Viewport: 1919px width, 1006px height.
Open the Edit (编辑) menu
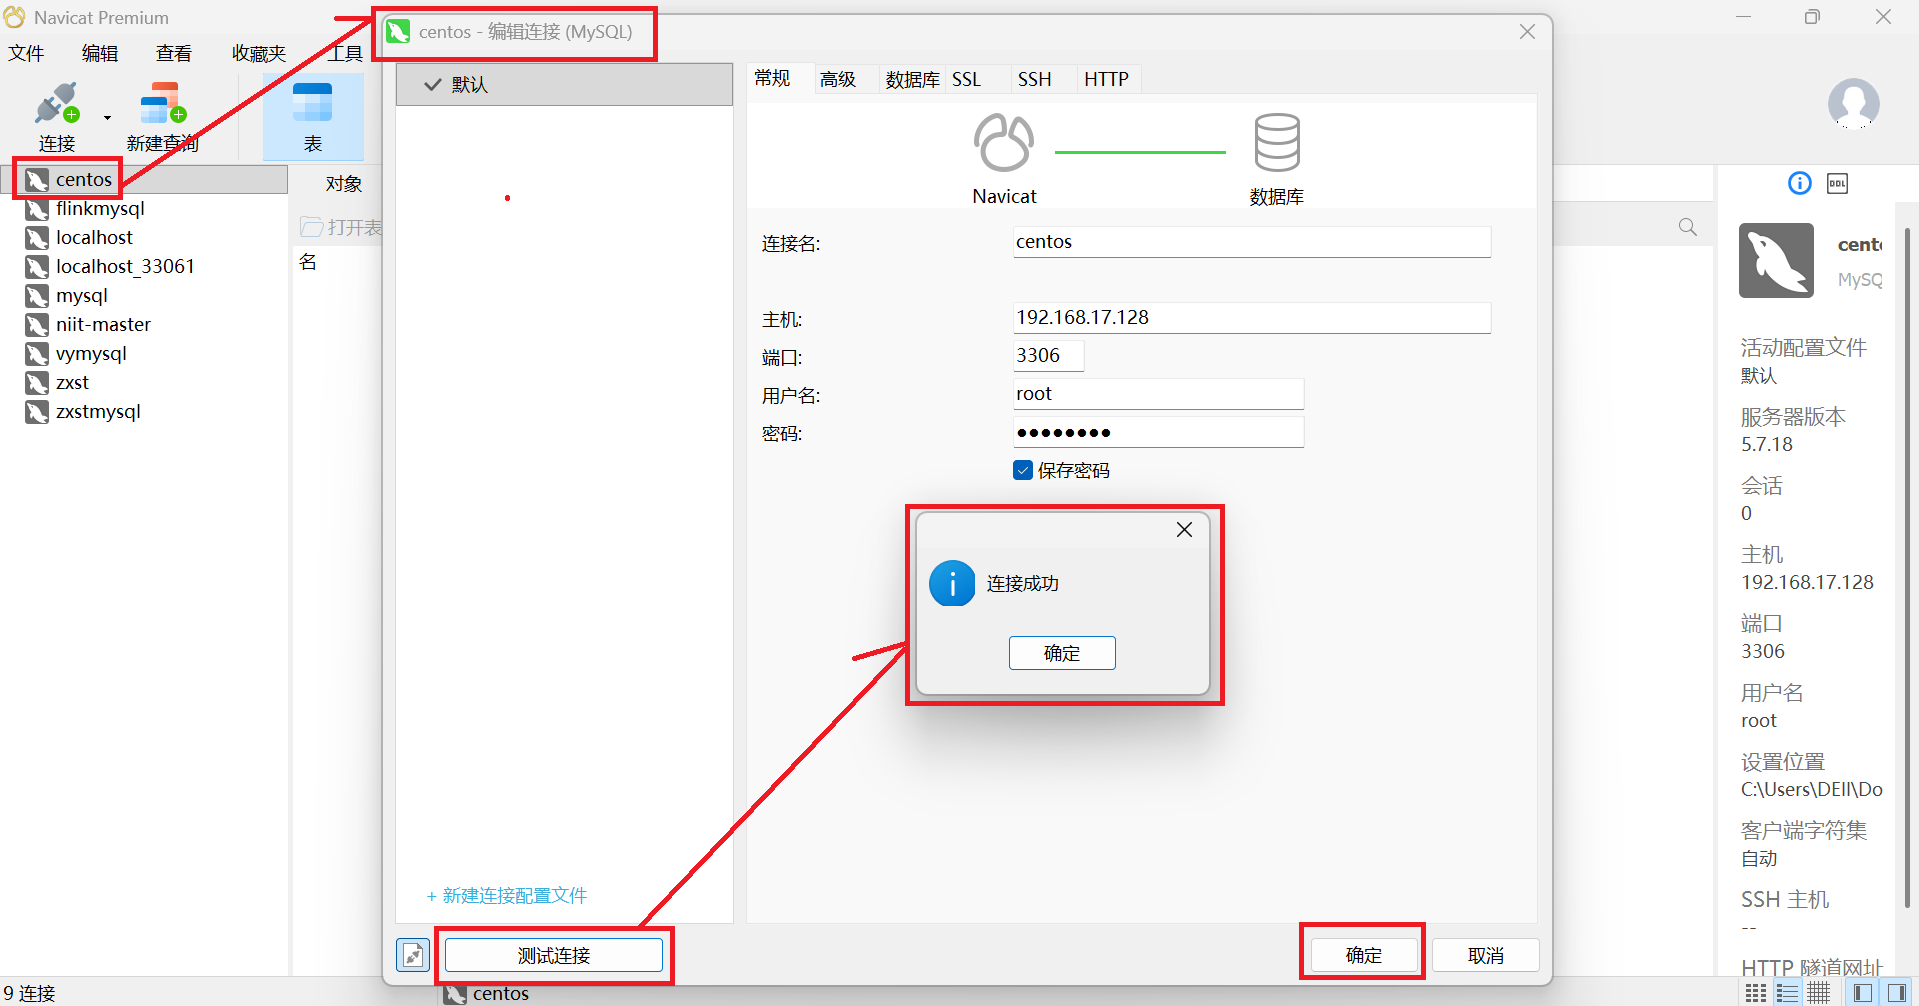click(100, 53)
